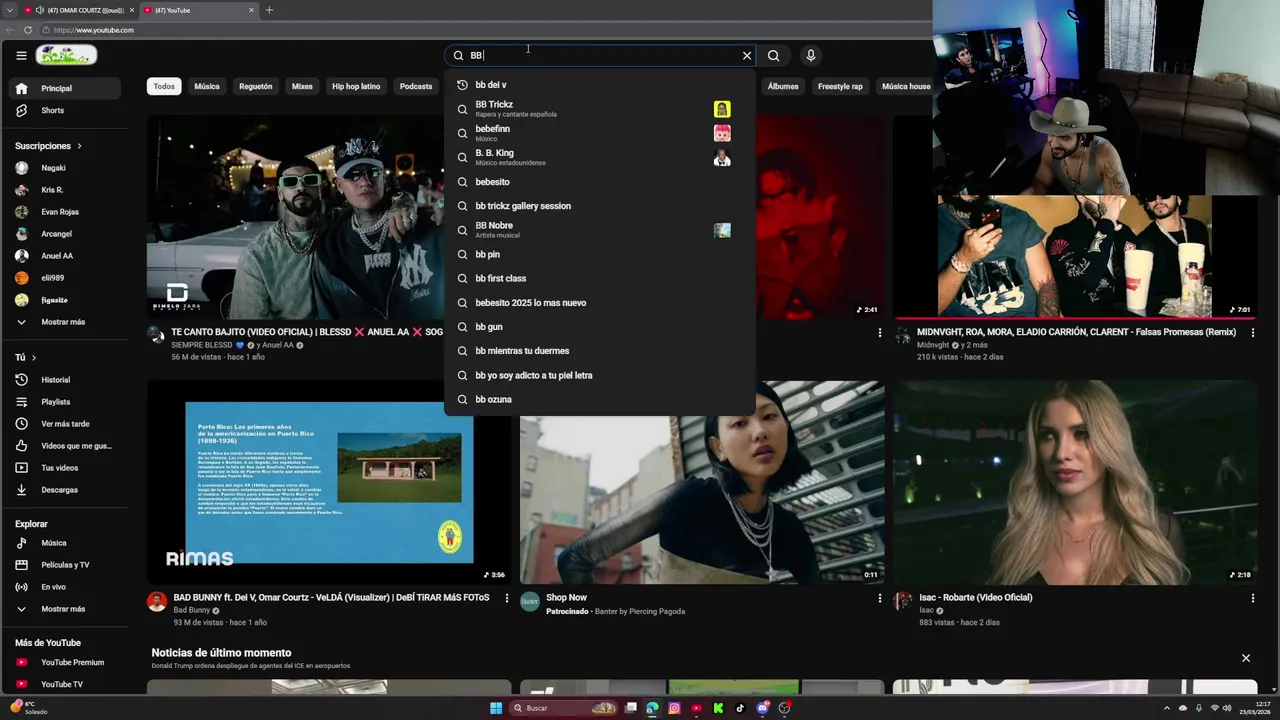Open Nagaki channel subscription
1280x720 pixels.
[x=64, y=168]
